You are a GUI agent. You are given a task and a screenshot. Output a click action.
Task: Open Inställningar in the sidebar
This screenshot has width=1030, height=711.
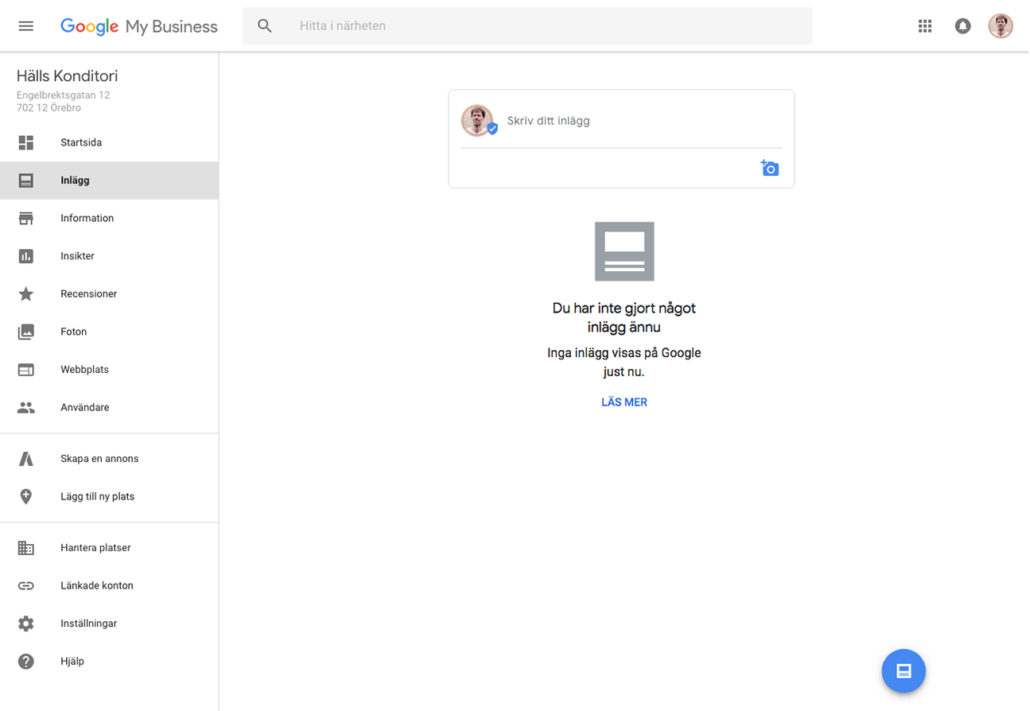click(x=109, y=624)
